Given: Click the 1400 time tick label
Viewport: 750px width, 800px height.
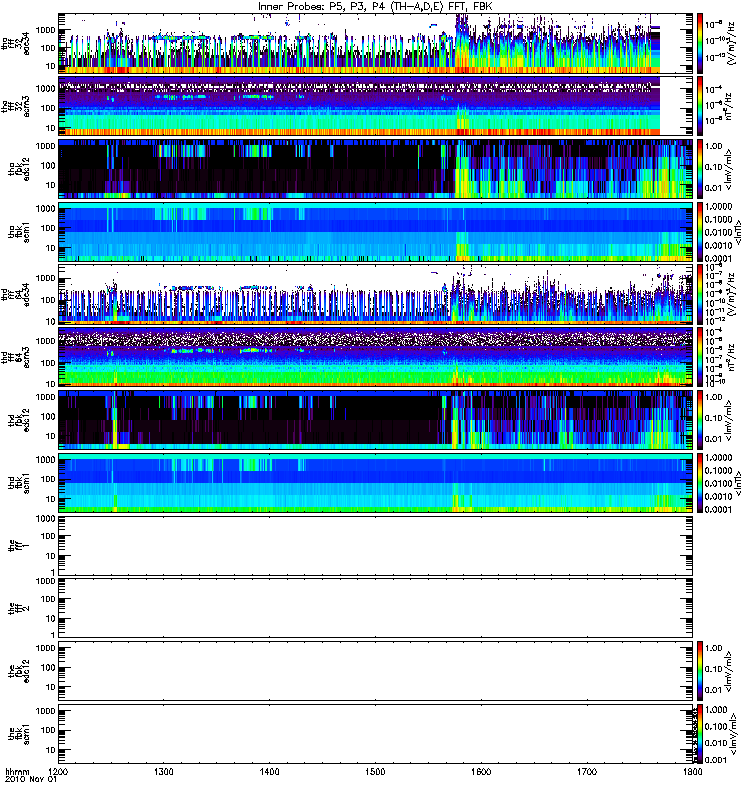Looking at the screenshot, I should pos(269,771).
